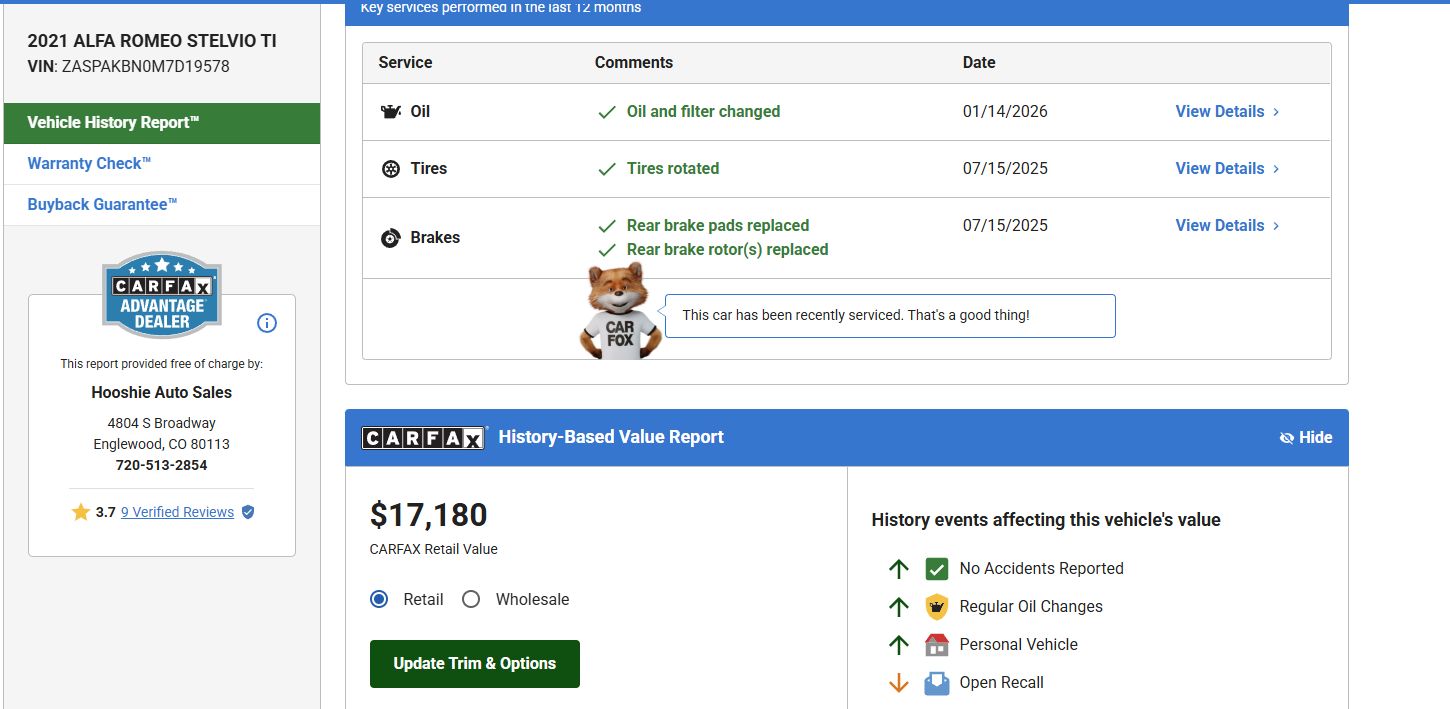Click the brakes disc icon

click(x=391, y=238)
